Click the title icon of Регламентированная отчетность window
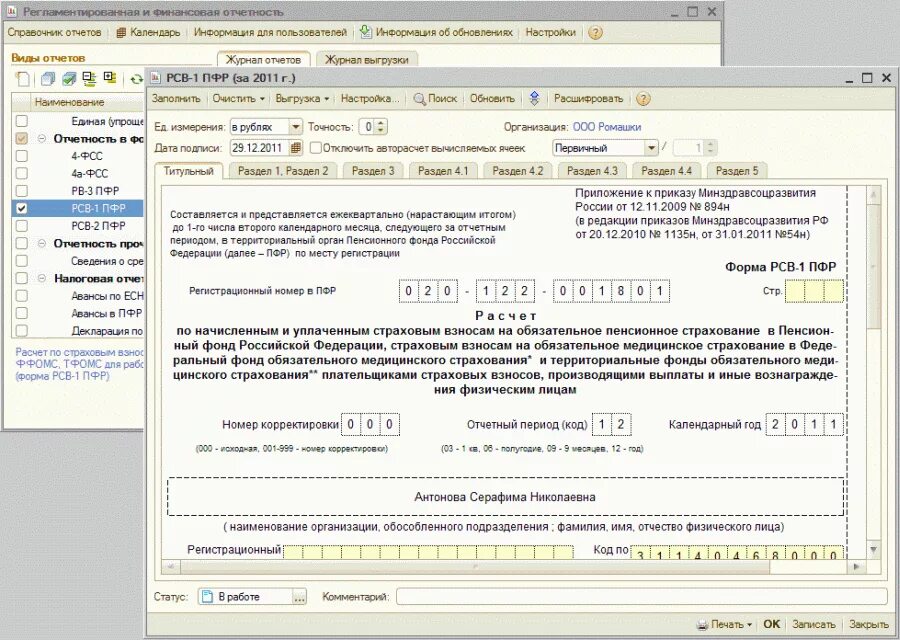Screen dimensions: 900x640 point(13,12)
